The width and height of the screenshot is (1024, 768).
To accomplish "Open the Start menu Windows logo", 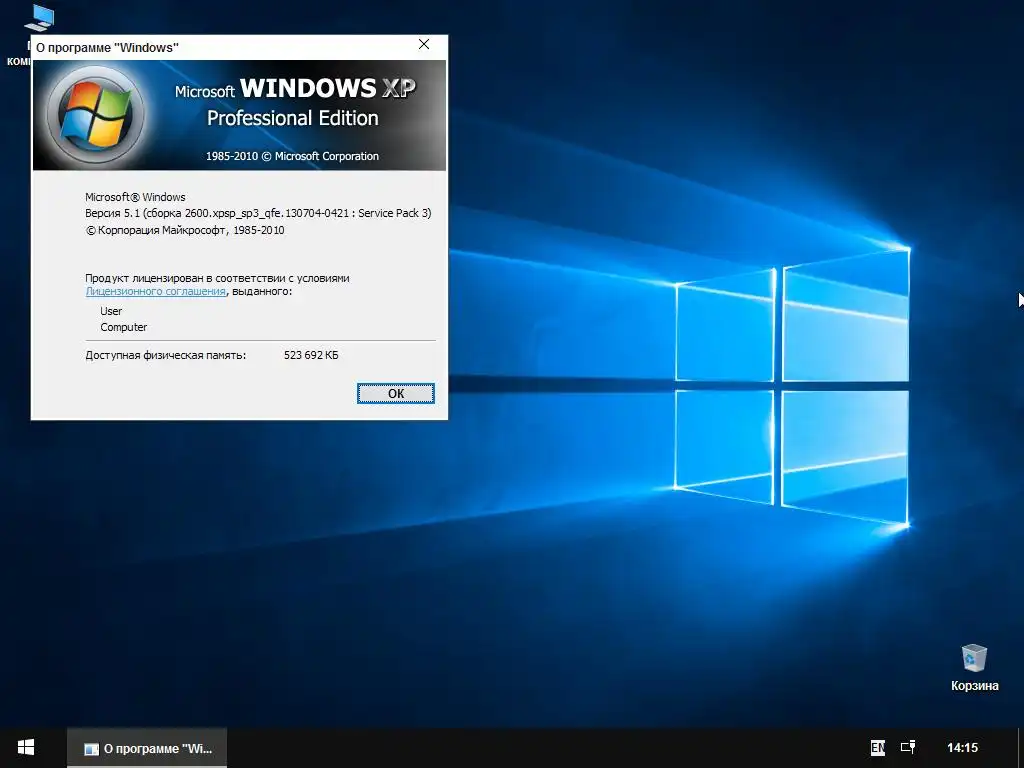I will (x=25, y=747).
